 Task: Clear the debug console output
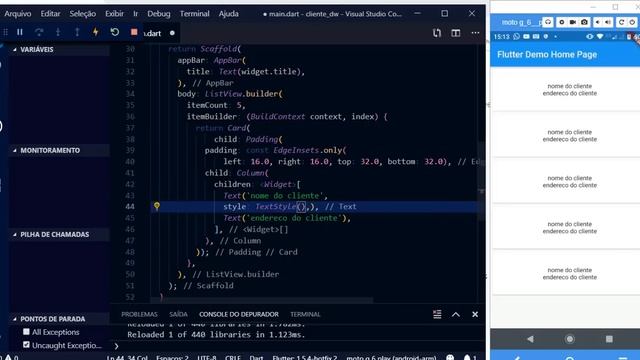pos(437,314)
